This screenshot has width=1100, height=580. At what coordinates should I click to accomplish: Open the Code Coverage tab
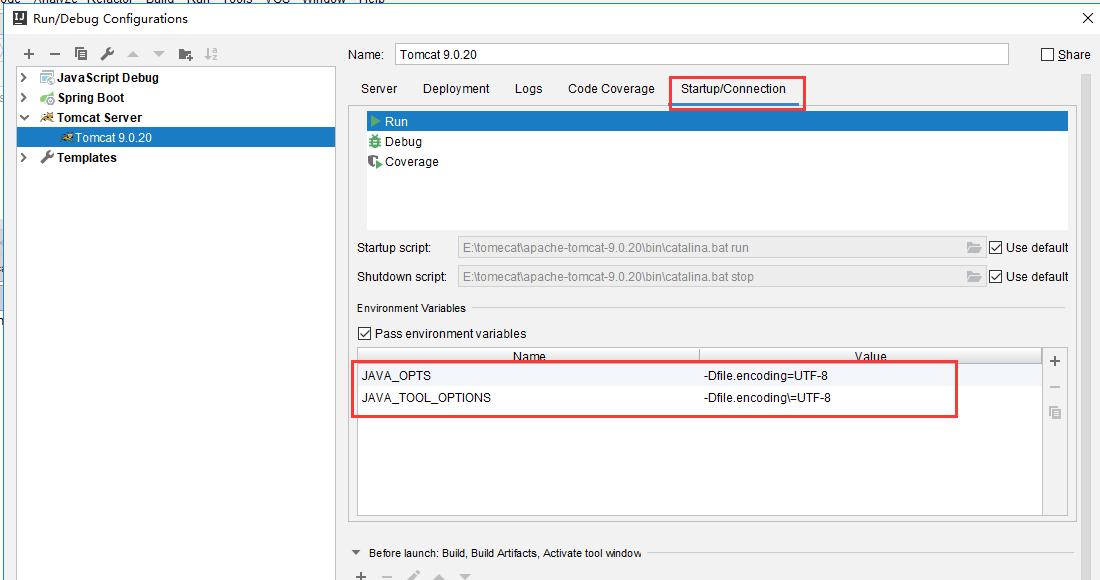tap(611, 88)
